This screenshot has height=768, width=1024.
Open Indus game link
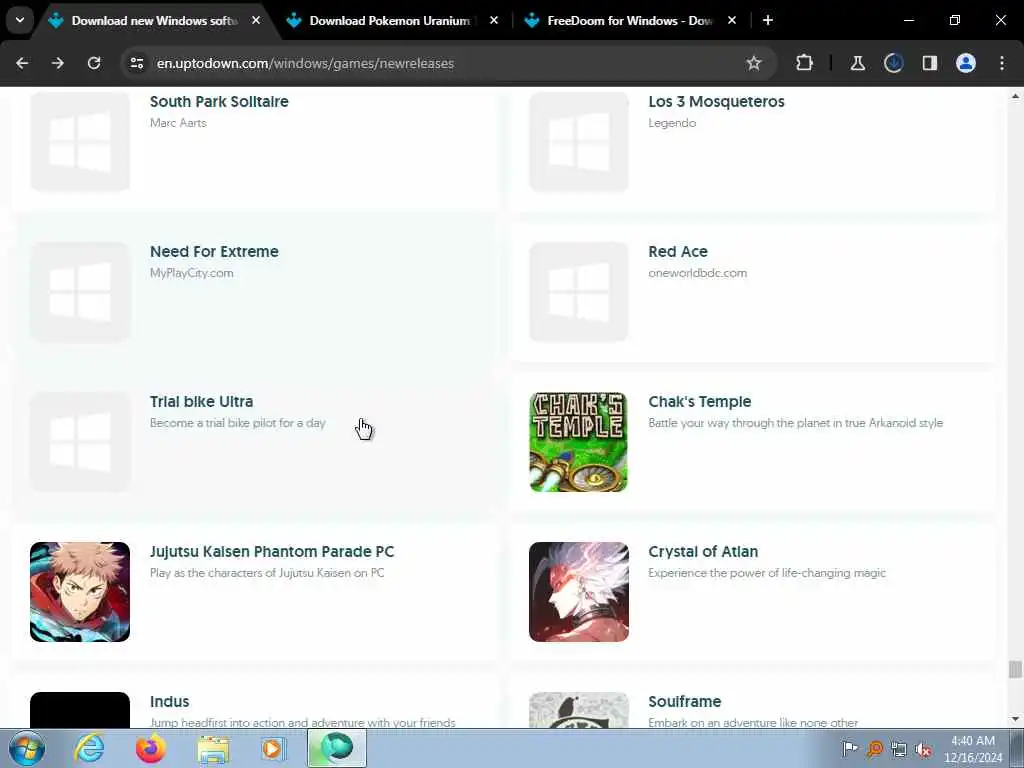169,702
